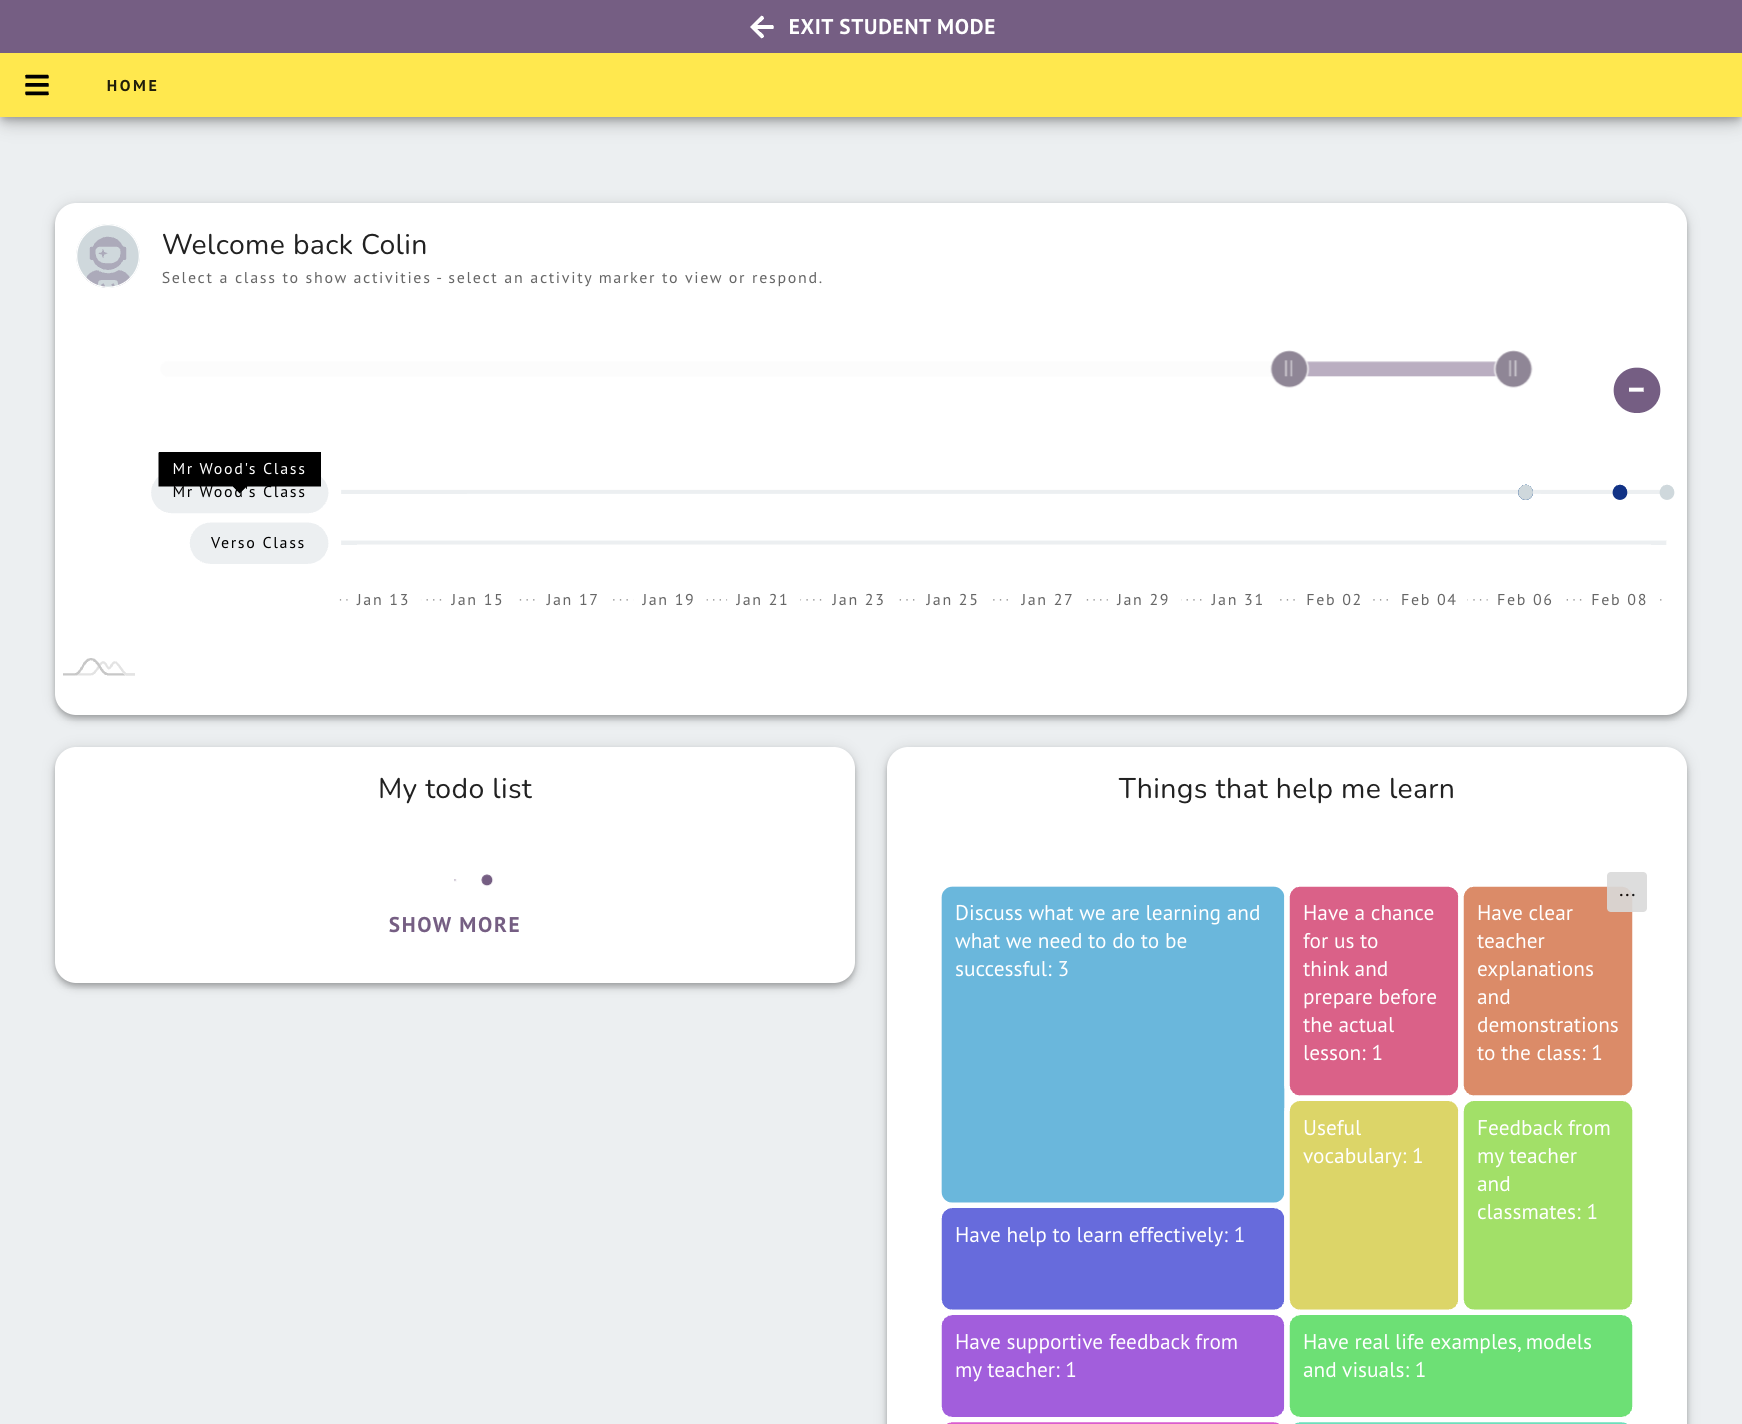This screenshot has width=1742, height=1424.
Task: Open the light grey marker near Feb 06
Action: [1525, 492]
